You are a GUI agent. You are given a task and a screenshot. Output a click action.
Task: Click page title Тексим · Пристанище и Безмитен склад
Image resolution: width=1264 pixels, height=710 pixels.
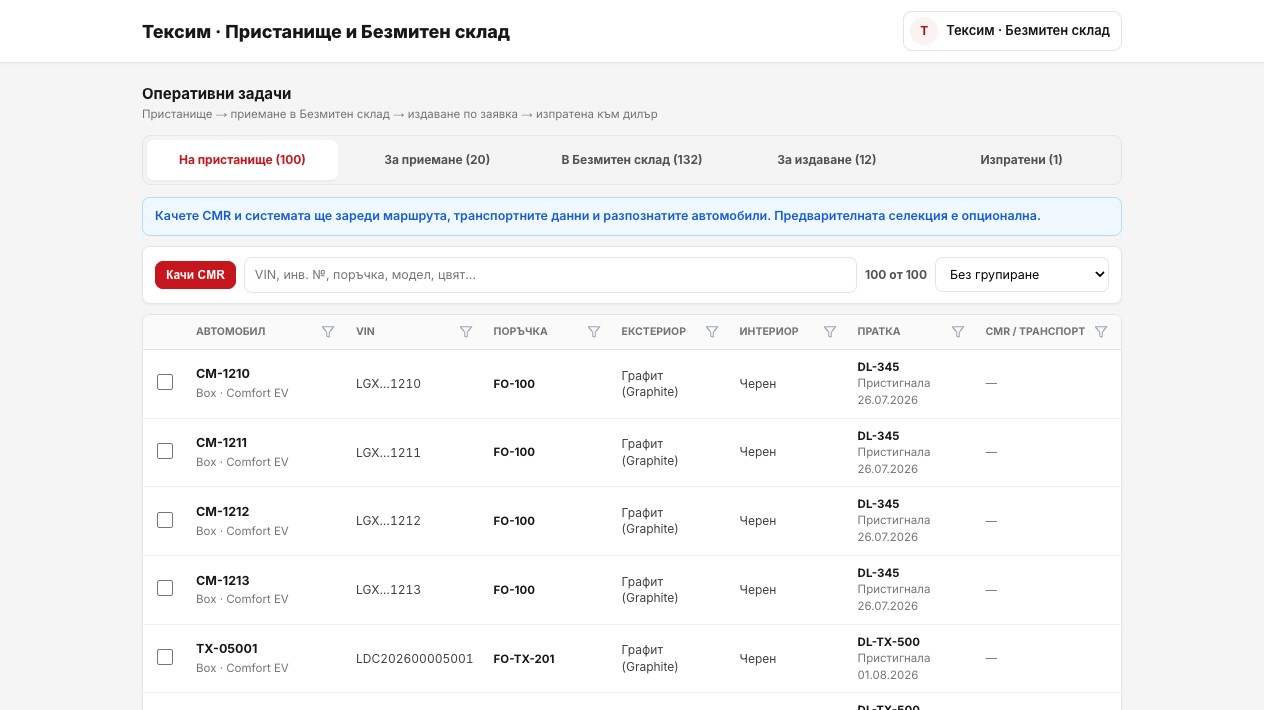point(326,32)
